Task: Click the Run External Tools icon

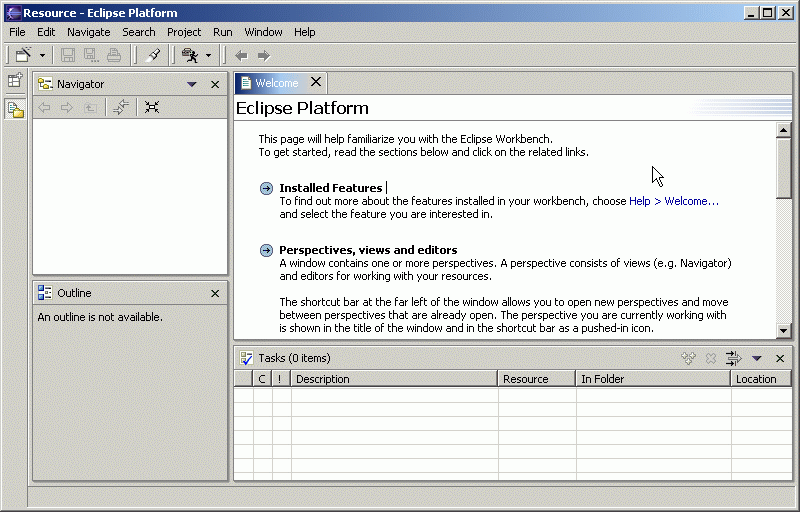Action: (189, 55)
